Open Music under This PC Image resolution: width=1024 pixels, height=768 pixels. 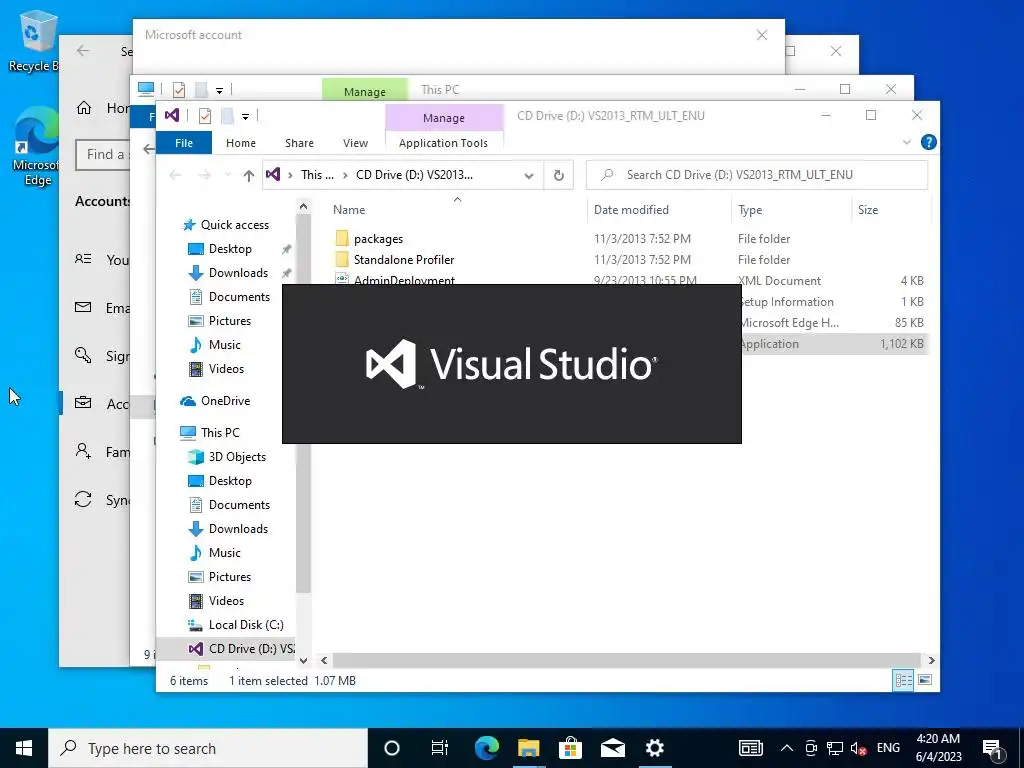point(224,553)
